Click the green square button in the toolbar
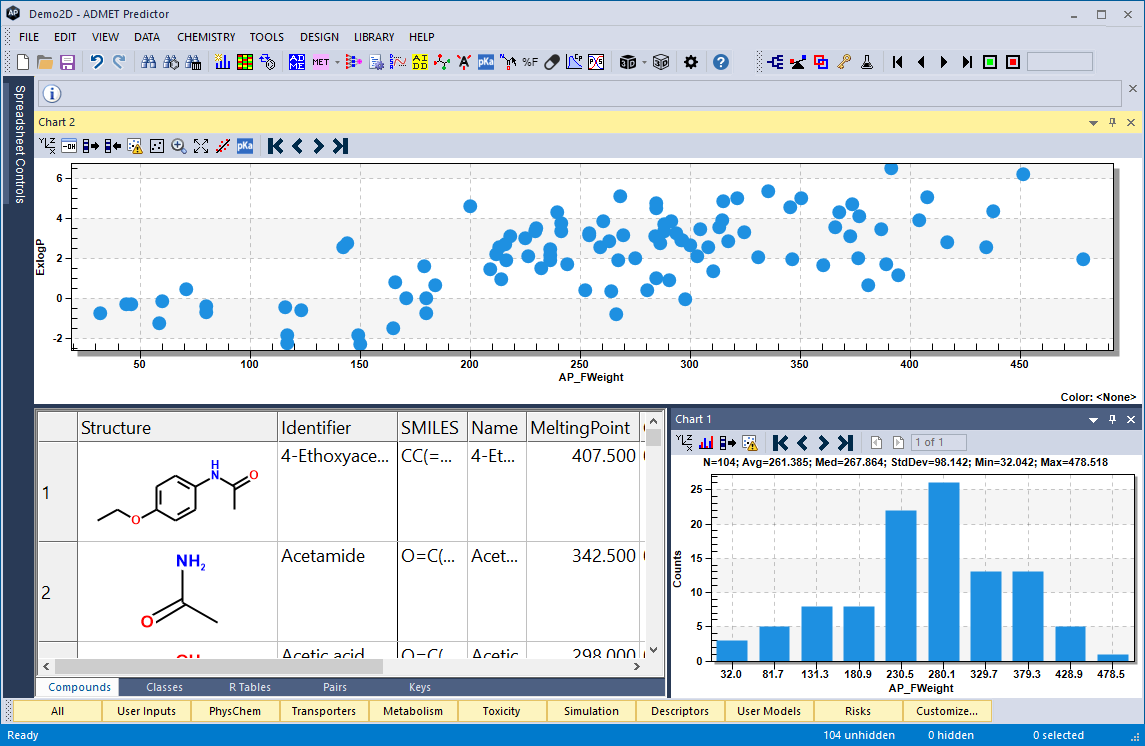Image resolution: width=1145 pixels, height=746 pixels. point(990,63)
